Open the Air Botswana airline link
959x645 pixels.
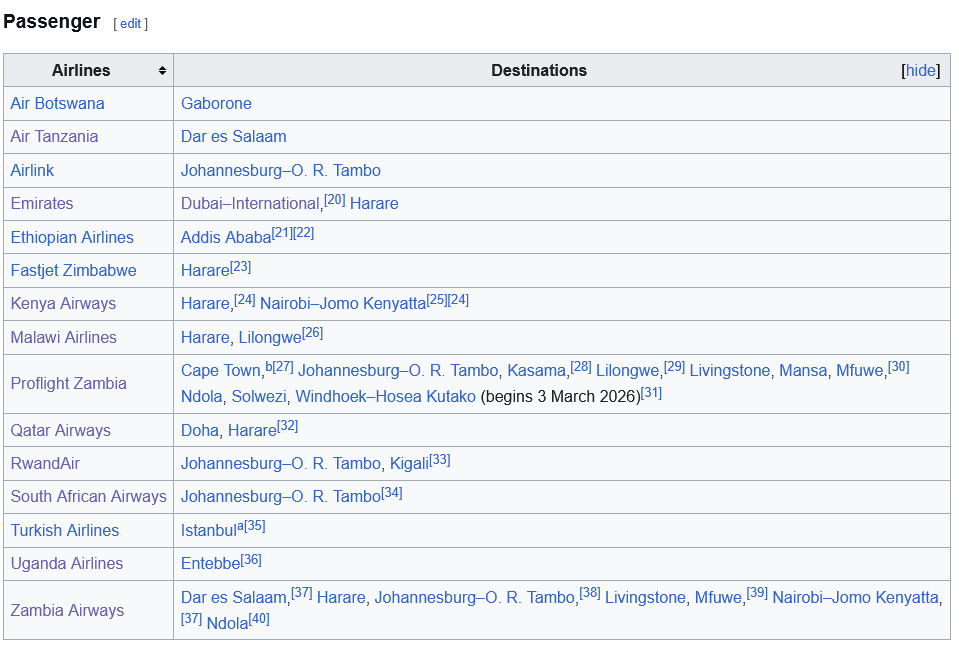57,104
